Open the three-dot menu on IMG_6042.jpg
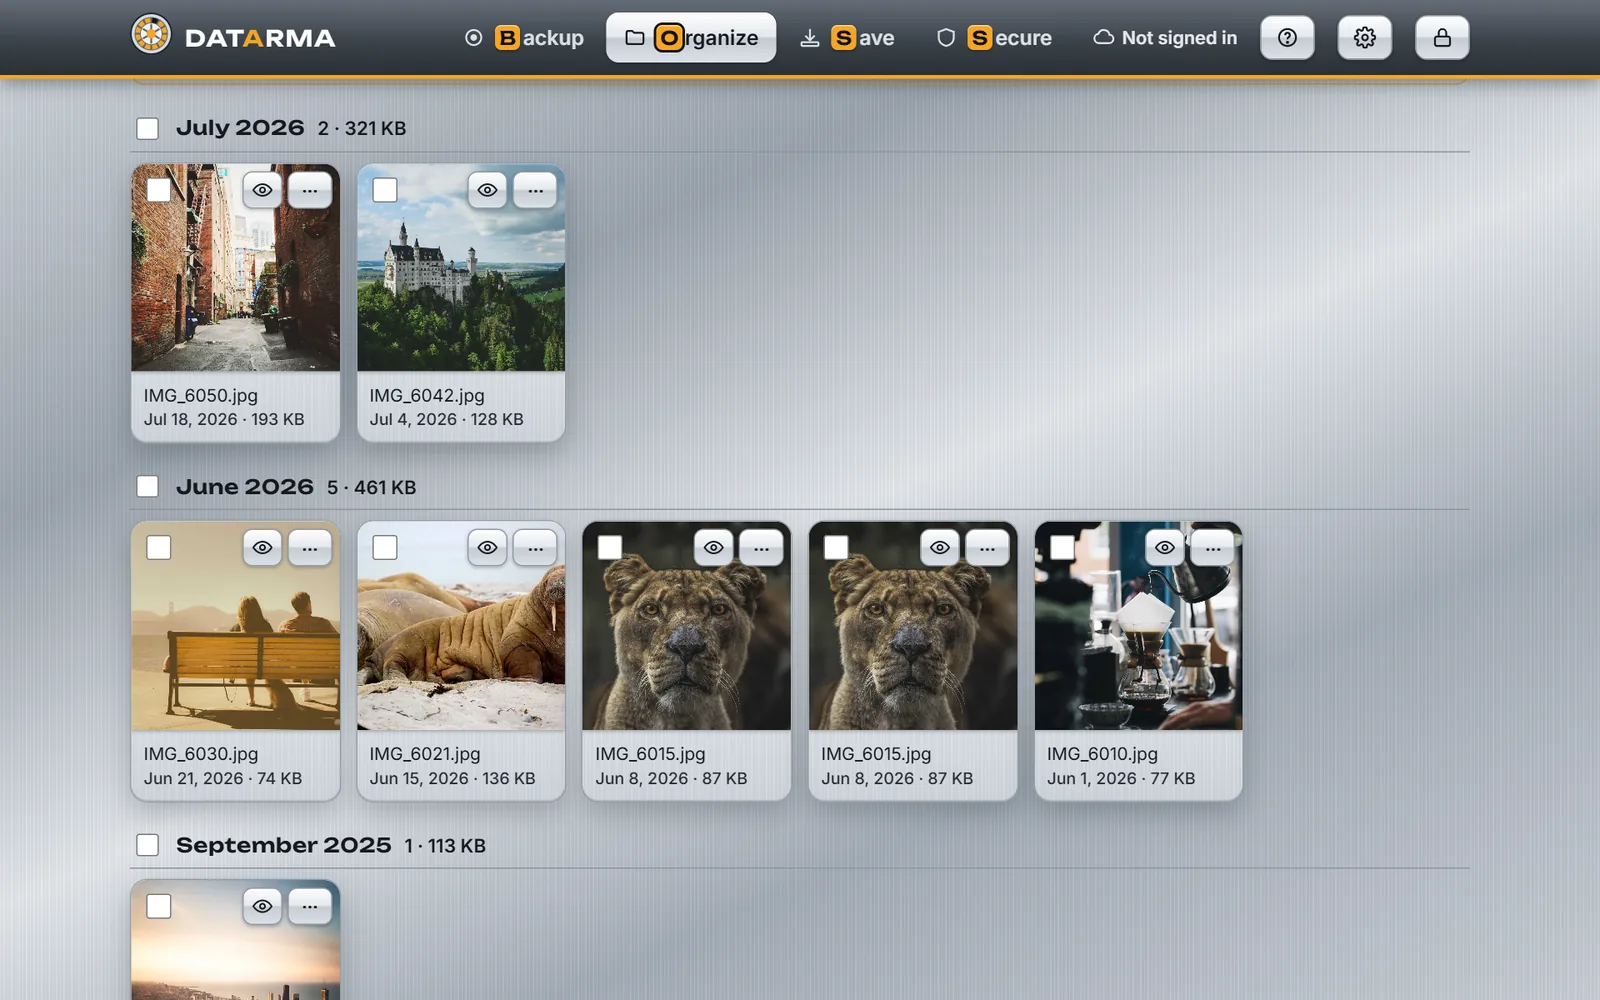 536,190
